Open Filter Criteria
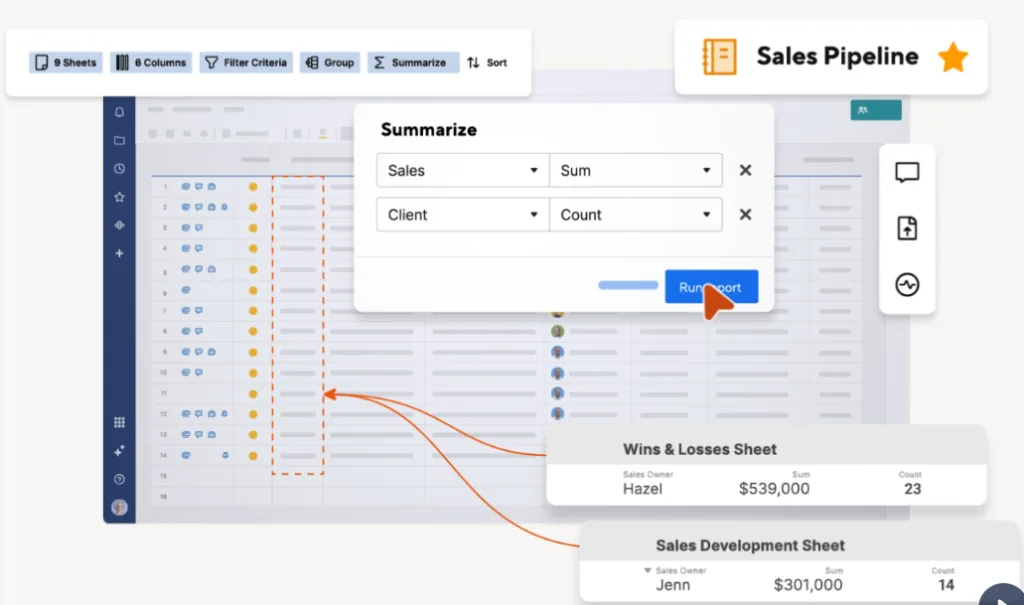This screenshot has height=605, width=1024. click(246, 63)
